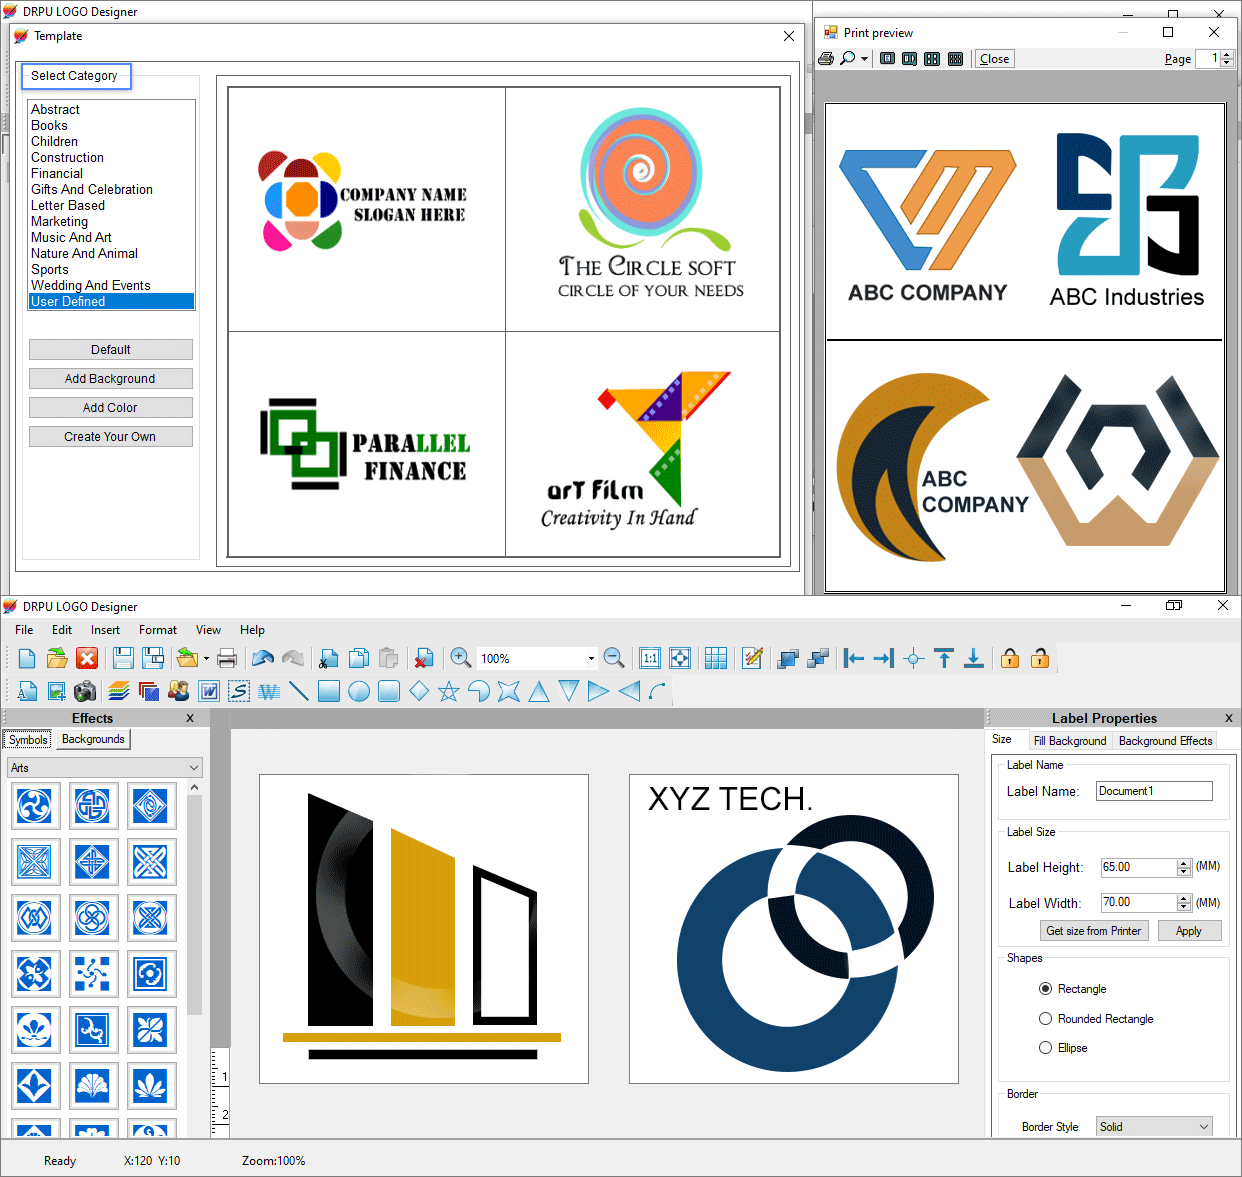Viewport: 1242px width, 1177px height.
Task: Open the File menu
Action: tap(24, 630)
